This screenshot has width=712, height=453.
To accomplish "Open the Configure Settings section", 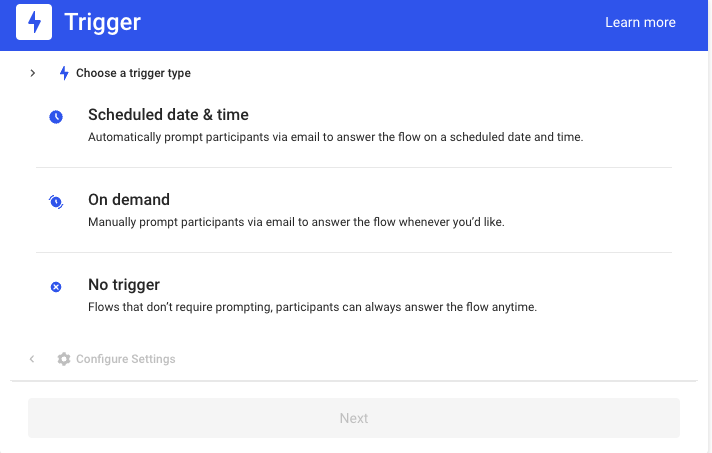I will pos(126,359).
